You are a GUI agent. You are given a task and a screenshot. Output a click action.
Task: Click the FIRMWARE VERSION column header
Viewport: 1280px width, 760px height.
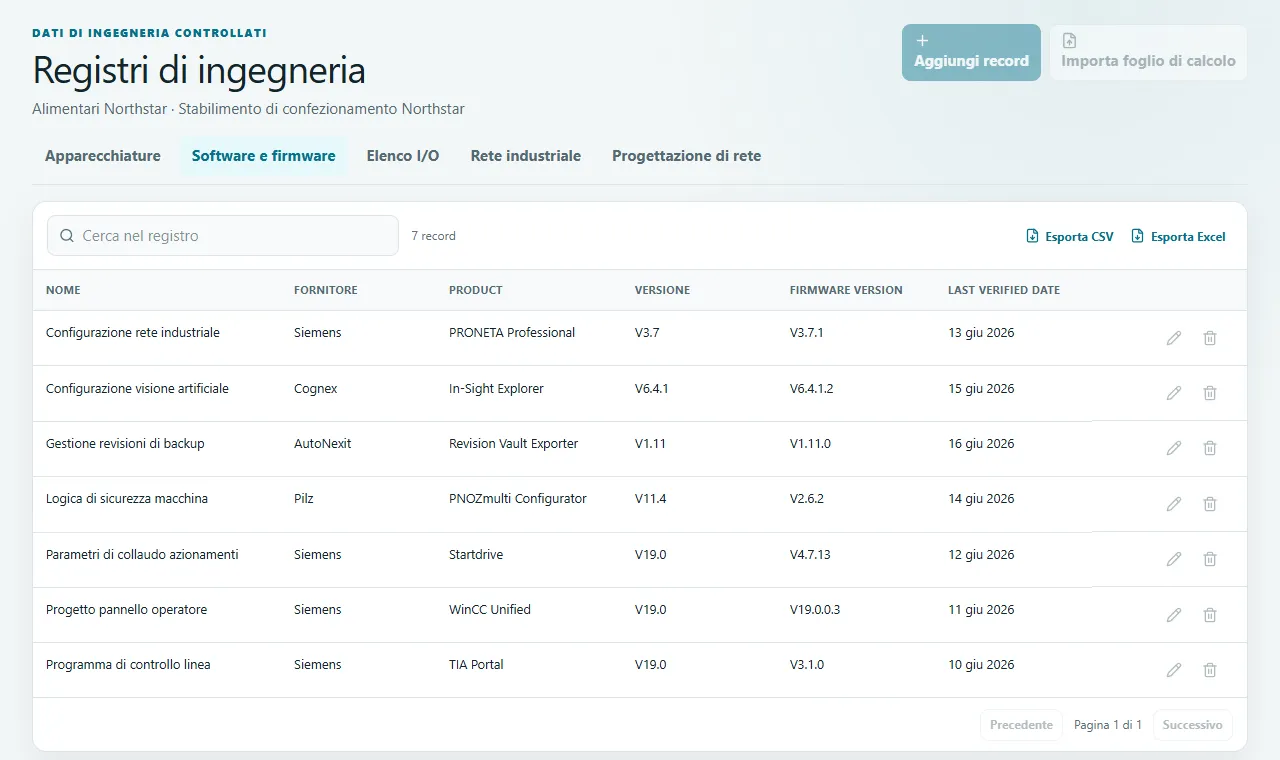click(x=846, y=290)
